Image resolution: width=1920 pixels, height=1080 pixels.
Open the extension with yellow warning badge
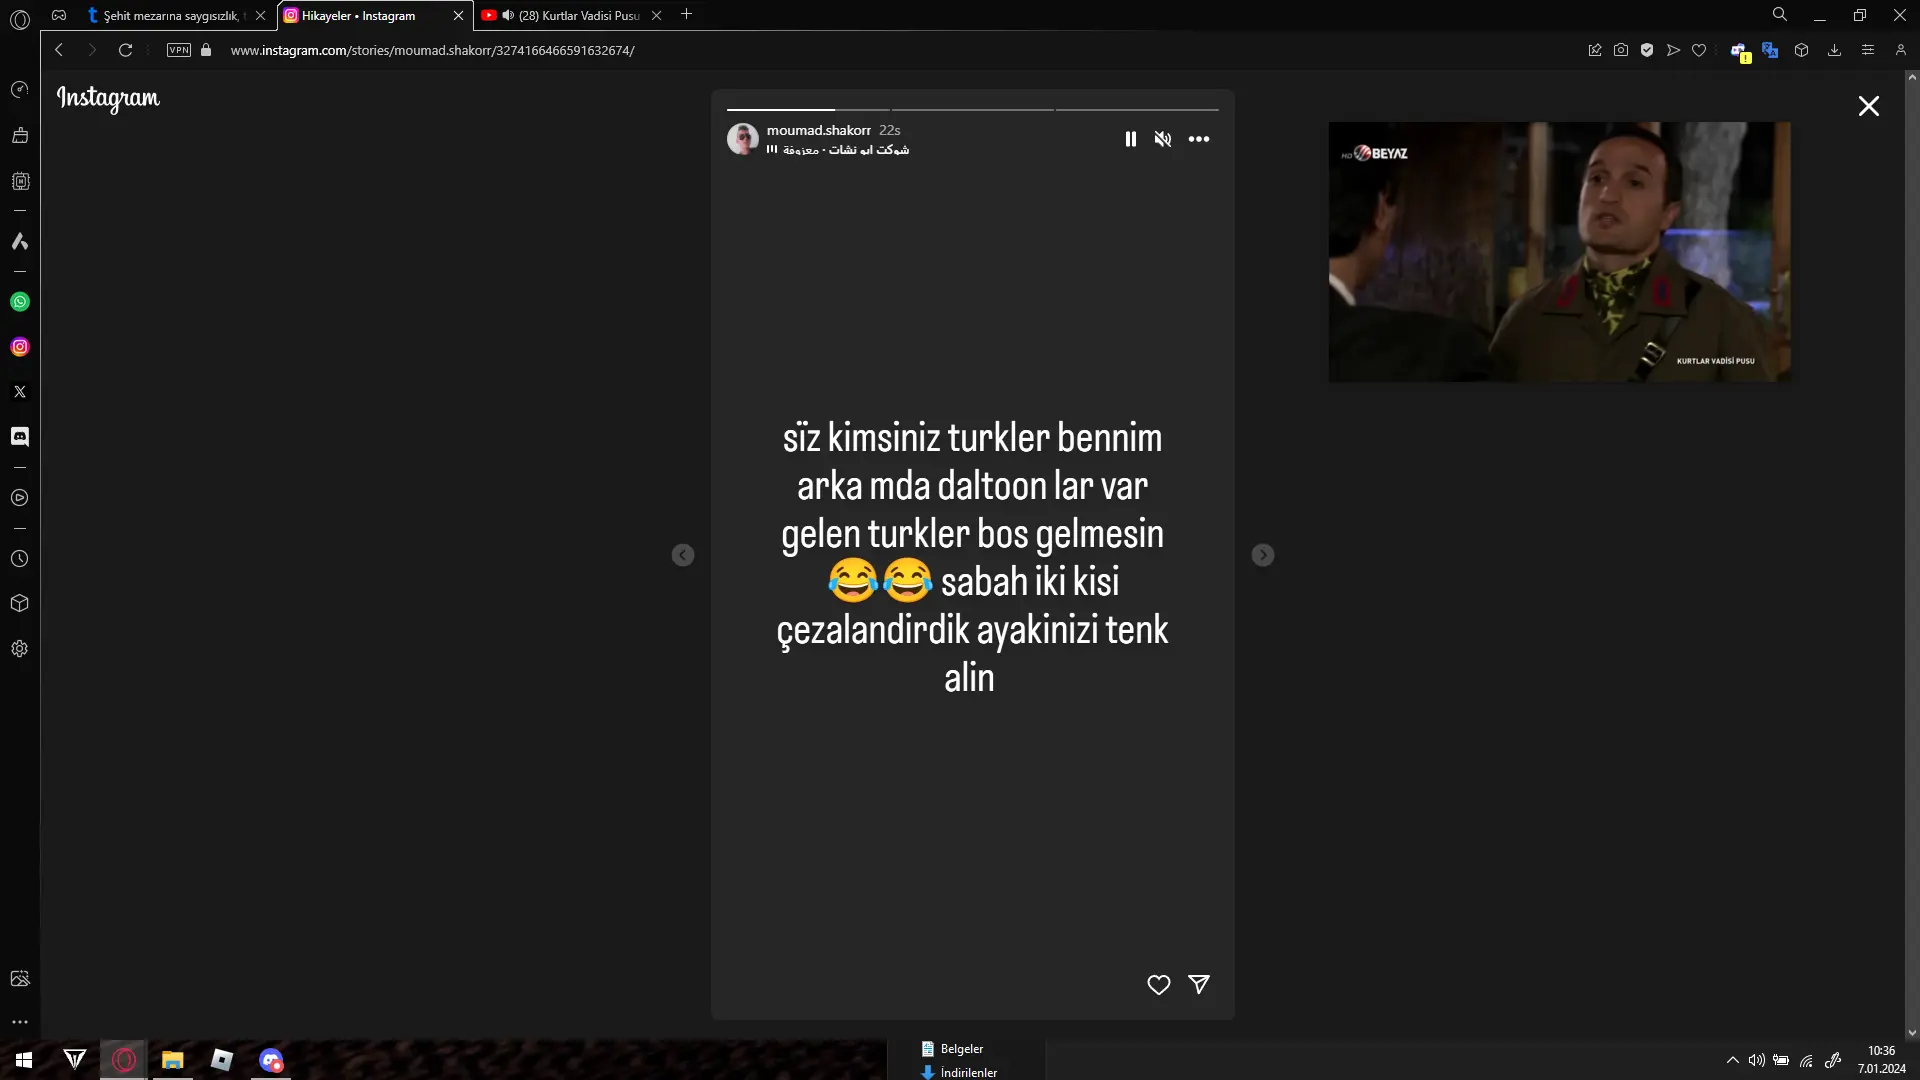click(1740, 52)
